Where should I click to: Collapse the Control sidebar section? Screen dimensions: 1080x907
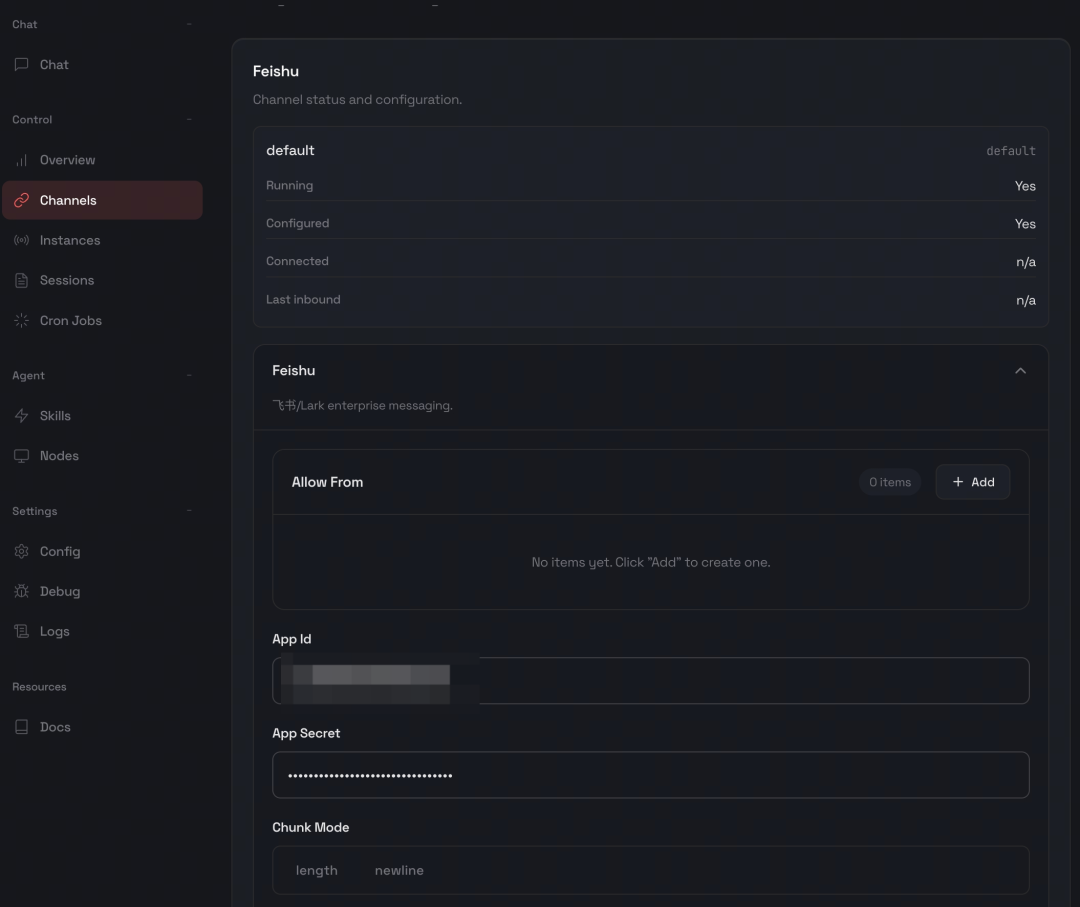point(189,119)
